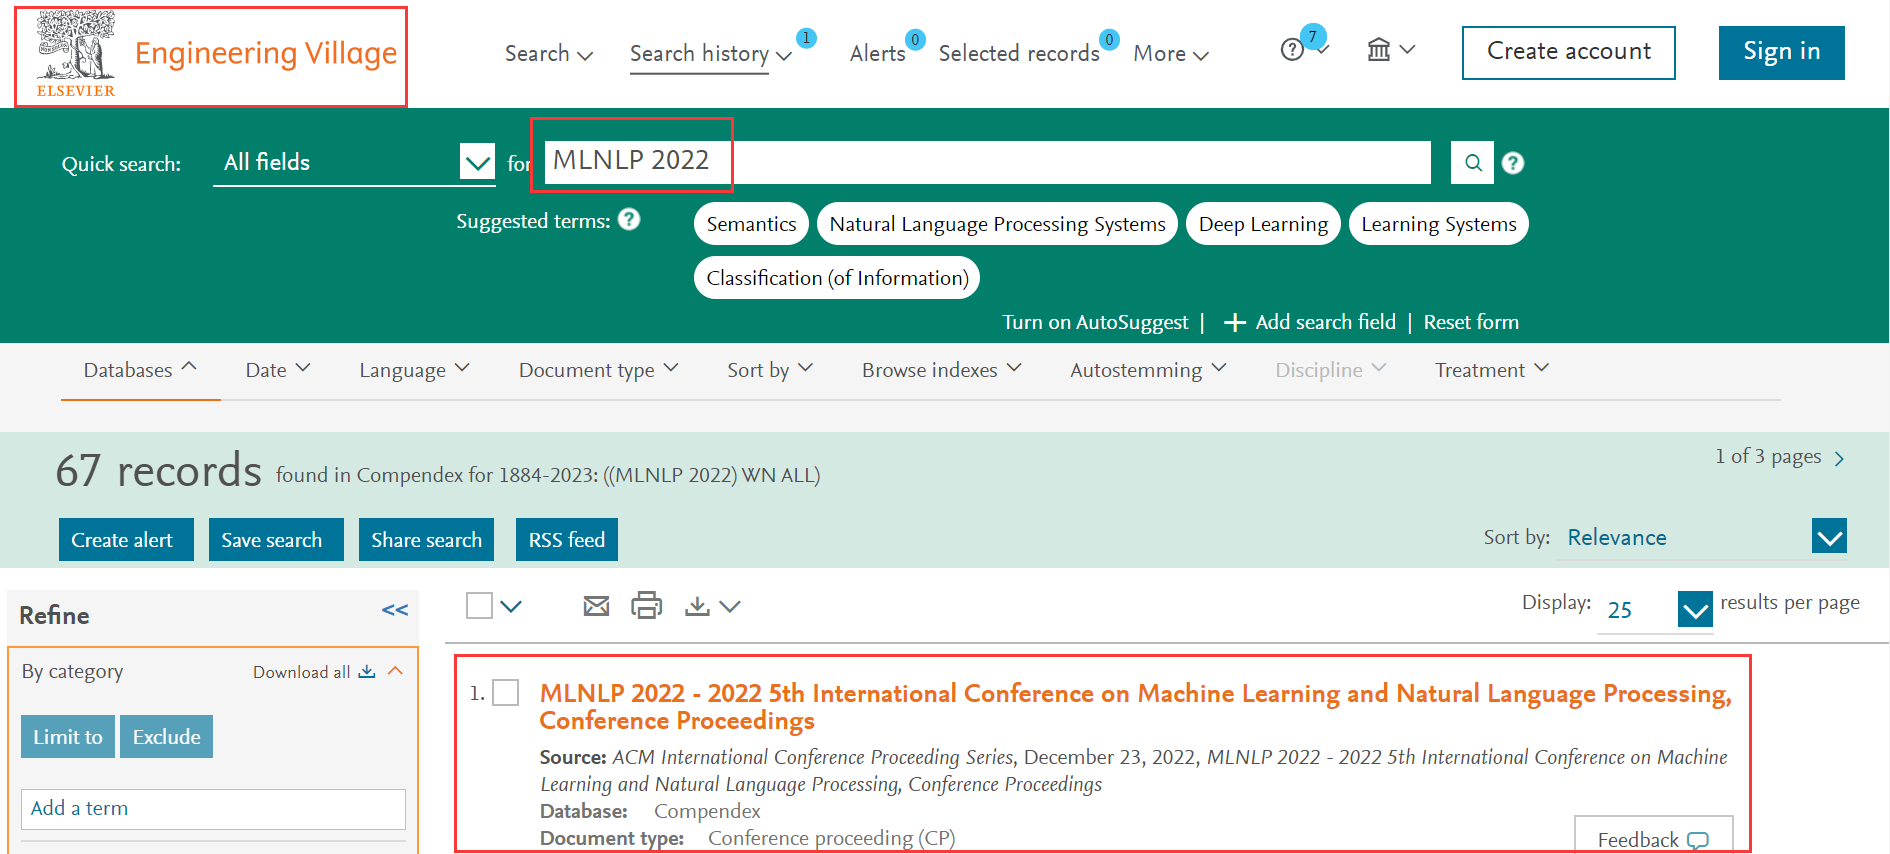Click the Natural Language Processing Systems suggestion
This screenshot has width=1890, height=854.
coord(997,224)
